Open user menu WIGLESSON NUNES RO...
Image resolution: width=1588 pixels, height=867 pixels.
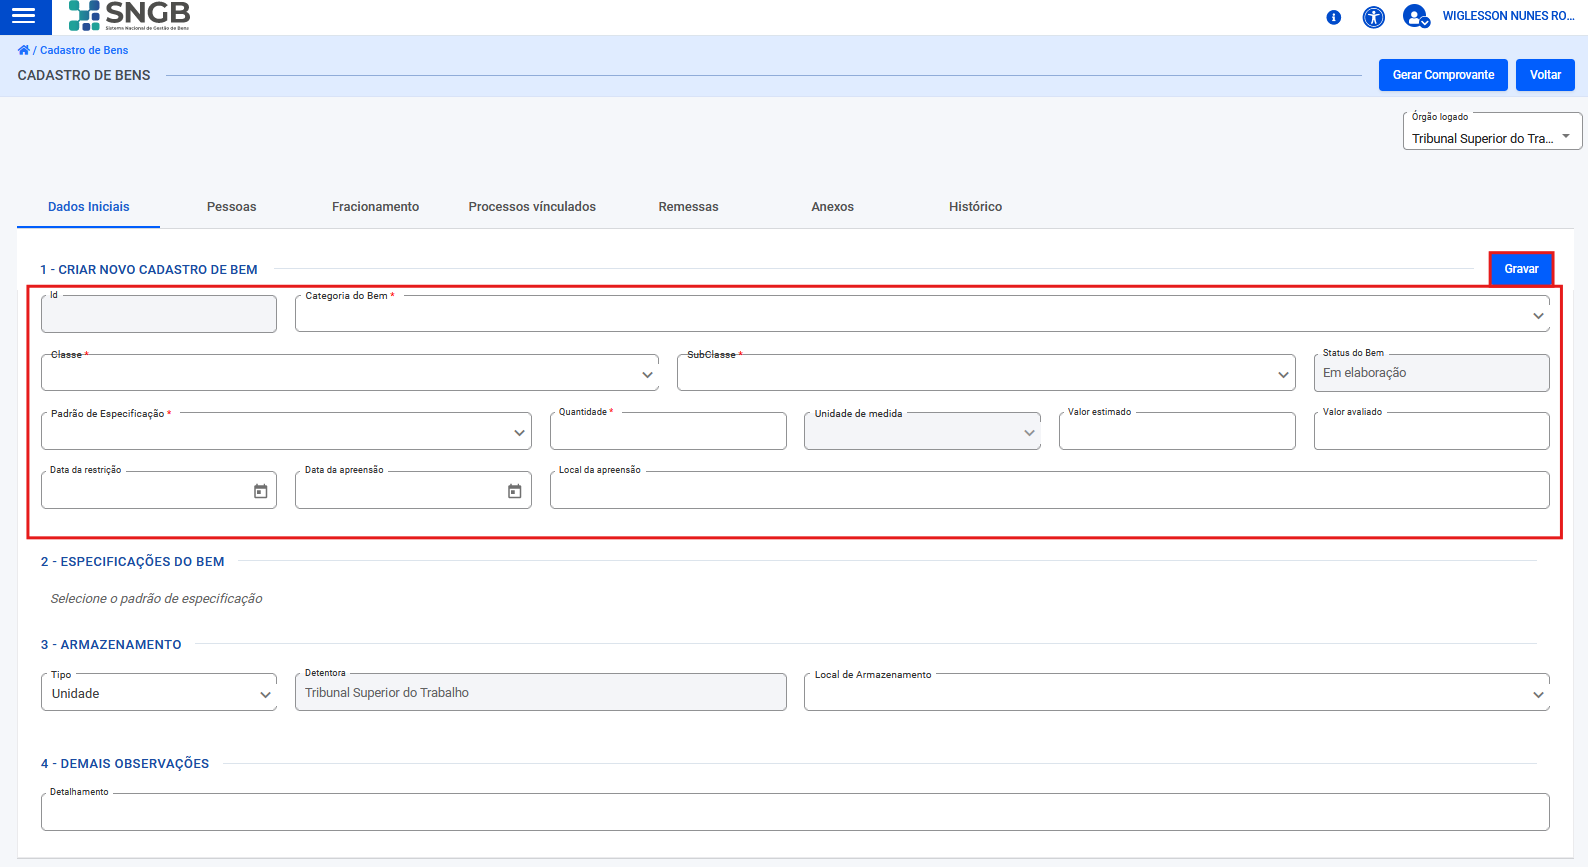point(1508,16)
